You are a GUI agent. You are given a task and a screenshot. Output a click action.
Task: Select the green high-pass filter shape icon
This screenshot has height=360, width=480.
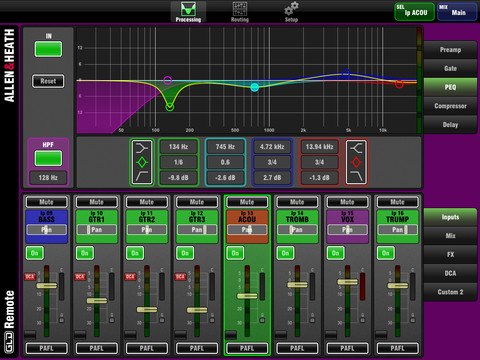(142, 176)
